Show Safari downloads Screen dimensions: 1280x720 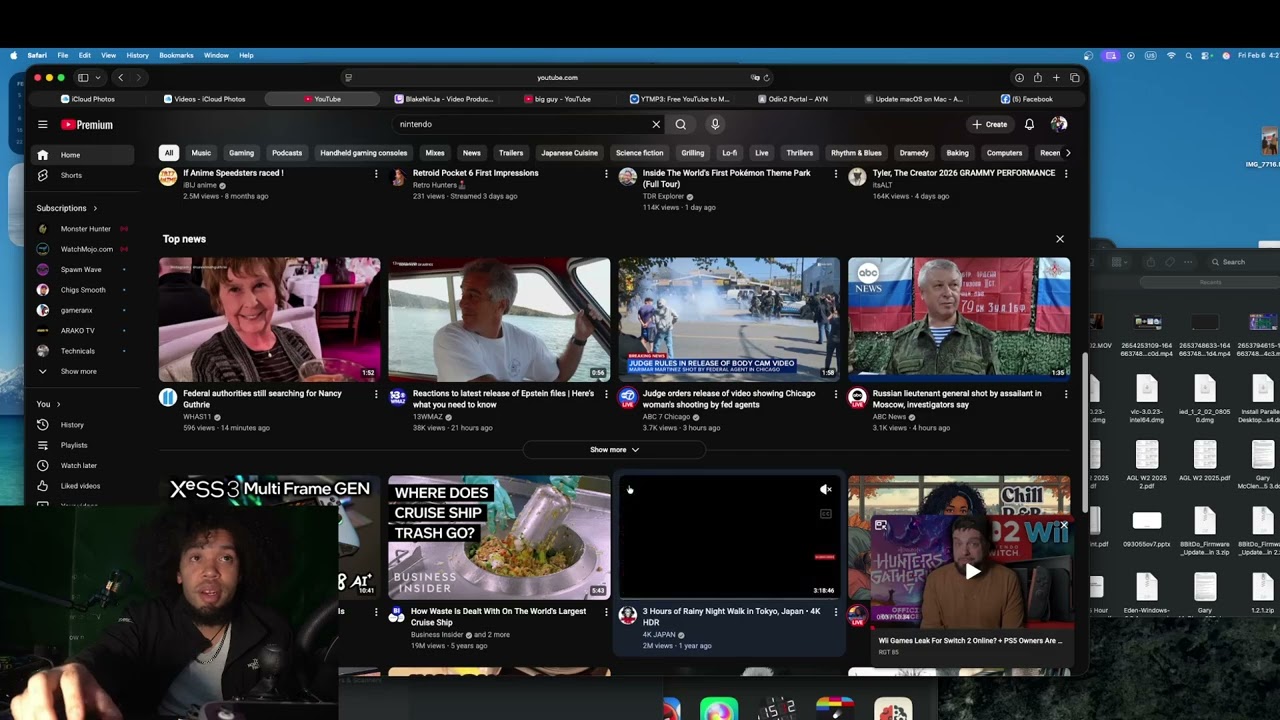coord(1019,77)
